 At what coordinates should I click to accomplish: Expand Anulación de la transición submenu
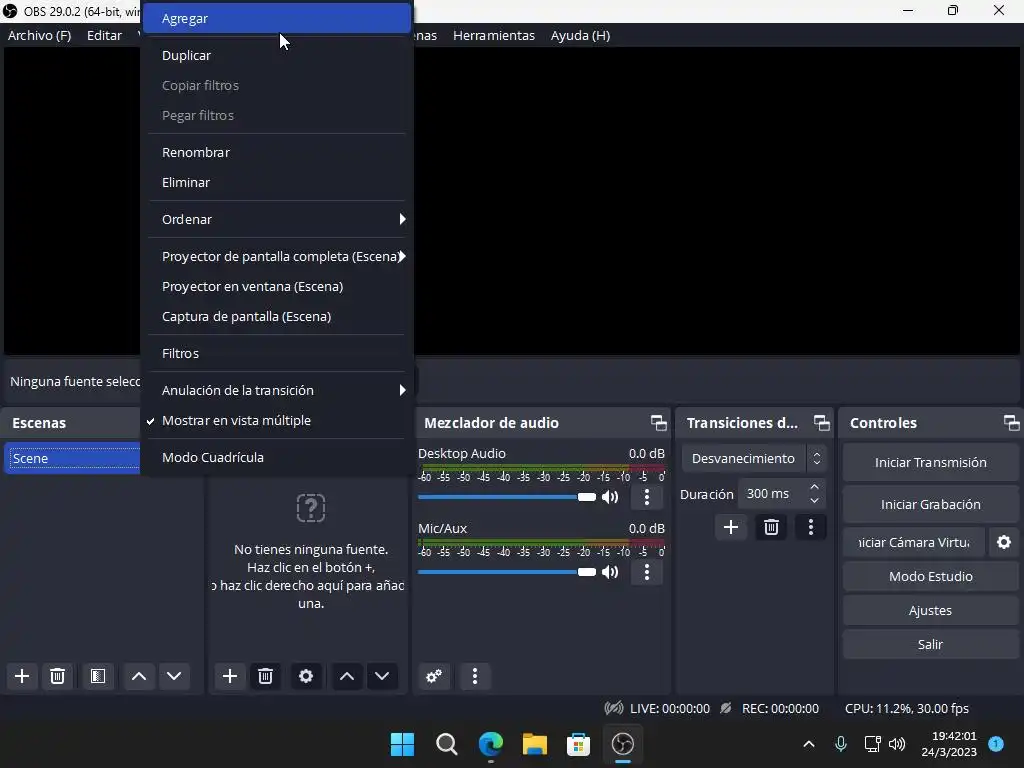tap(277, 390)
